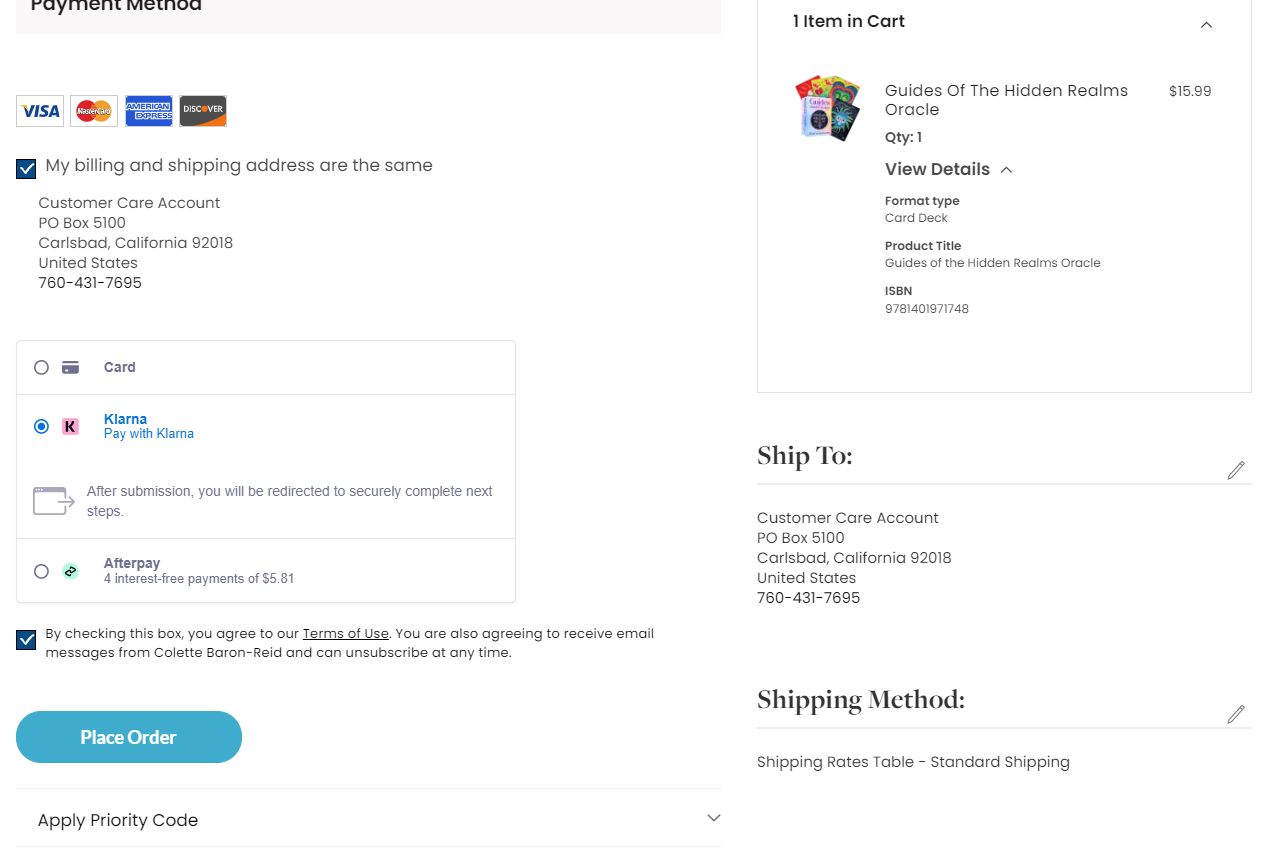Click the Visa card logo
The height and width of the screenshot is (856, 1285).
[40, 111]
